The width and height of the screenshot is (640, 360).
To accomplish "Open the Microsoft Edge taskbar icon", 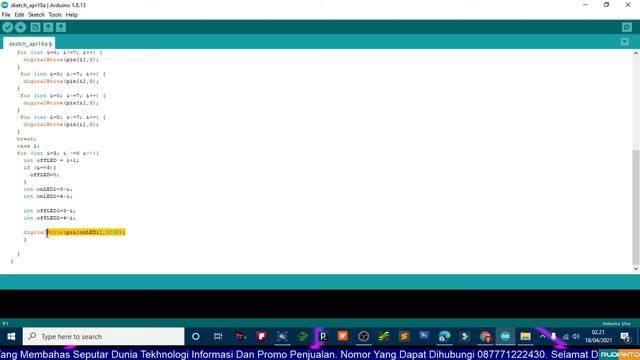I will point(444,336).
